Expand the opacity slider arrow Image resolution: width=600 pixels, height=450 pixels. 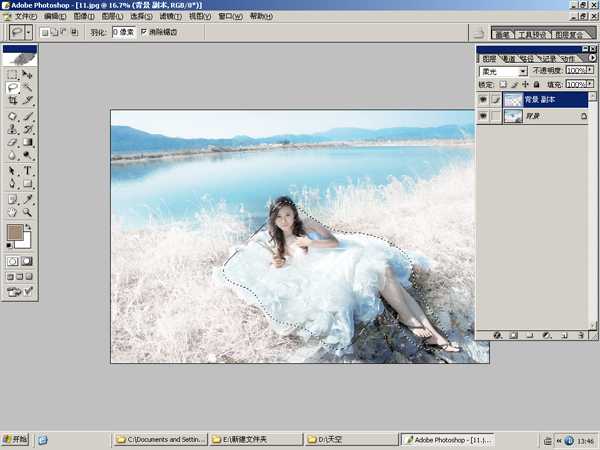tap(591, 72)
